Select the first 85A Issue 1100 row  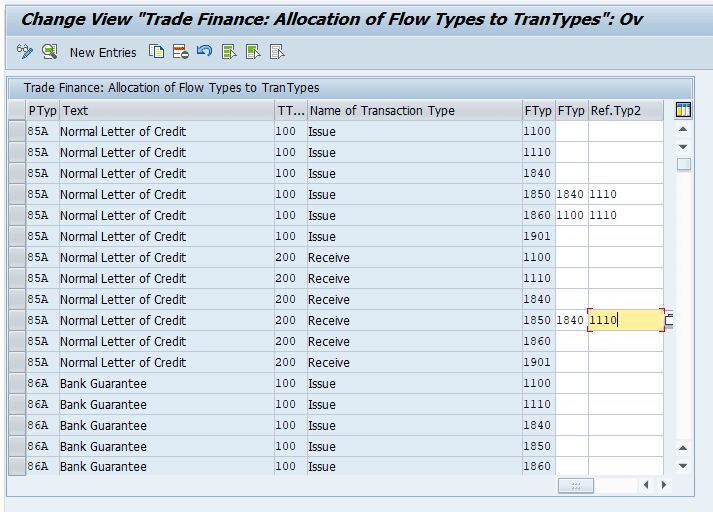(16, 132)
